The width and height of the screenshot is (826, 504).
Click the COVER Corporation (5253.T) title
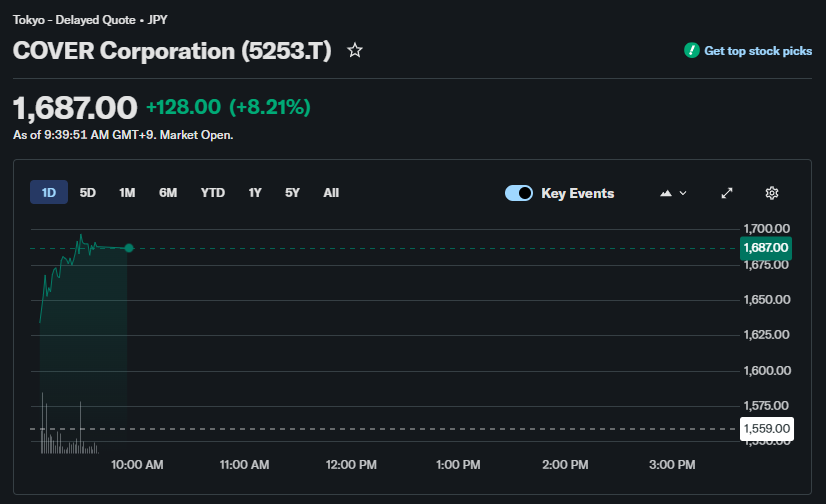pos(172,51)
